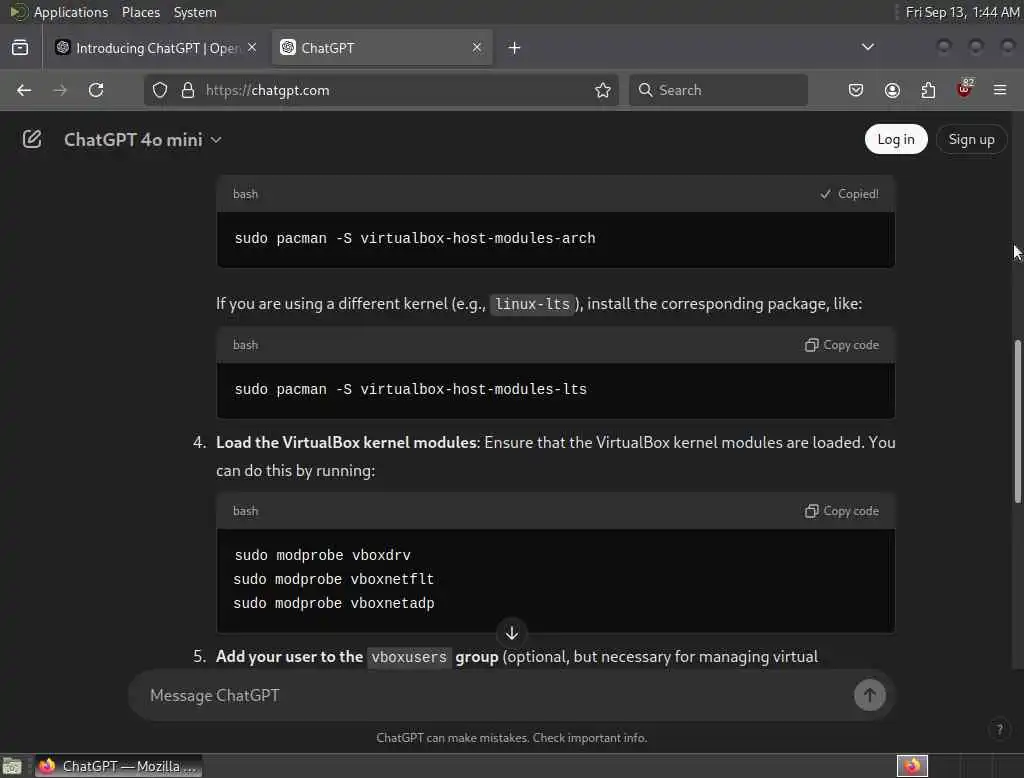Open the help question mark button

[x=999, y=729]
